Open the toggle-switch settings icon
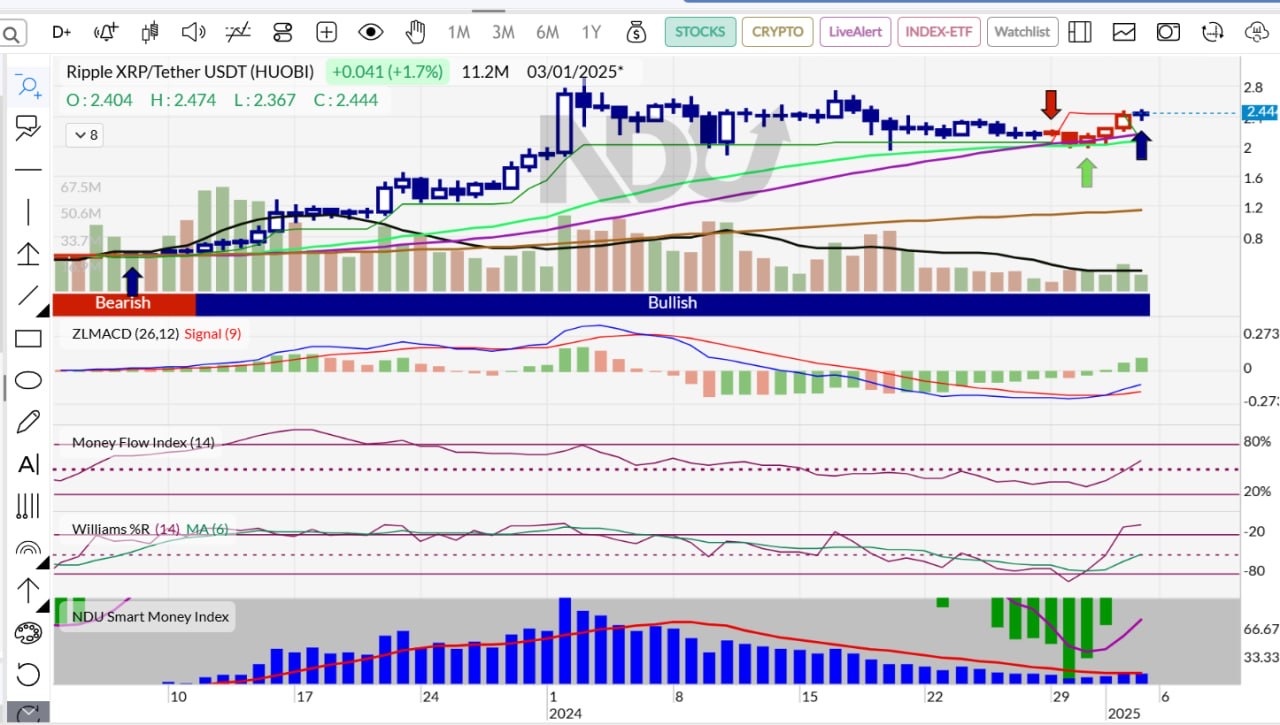The width and height of the screenshot is (1280, 725). [282, 32]
